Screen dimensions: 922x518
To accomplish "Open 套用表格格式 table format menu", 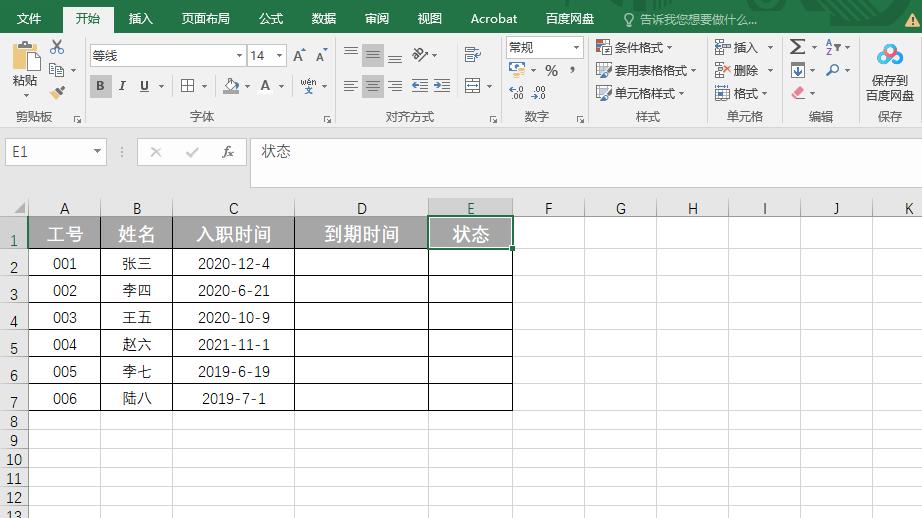I will 646,71.
